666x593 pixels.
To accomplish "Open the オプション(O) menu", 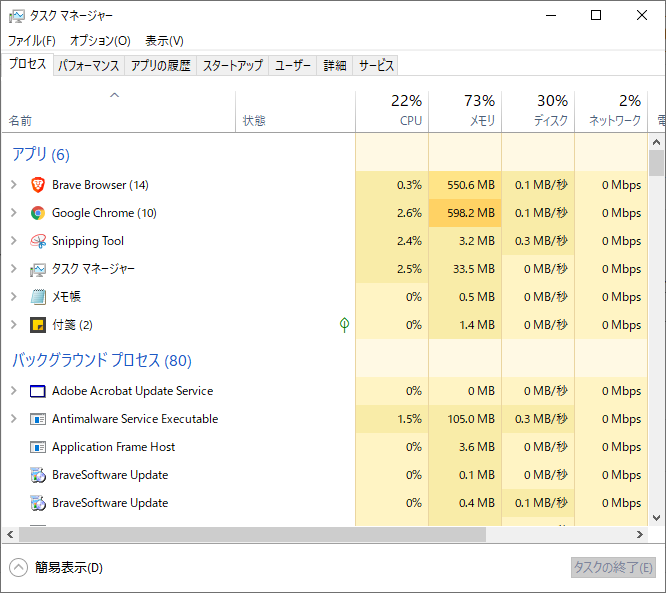I will [100, 41].
